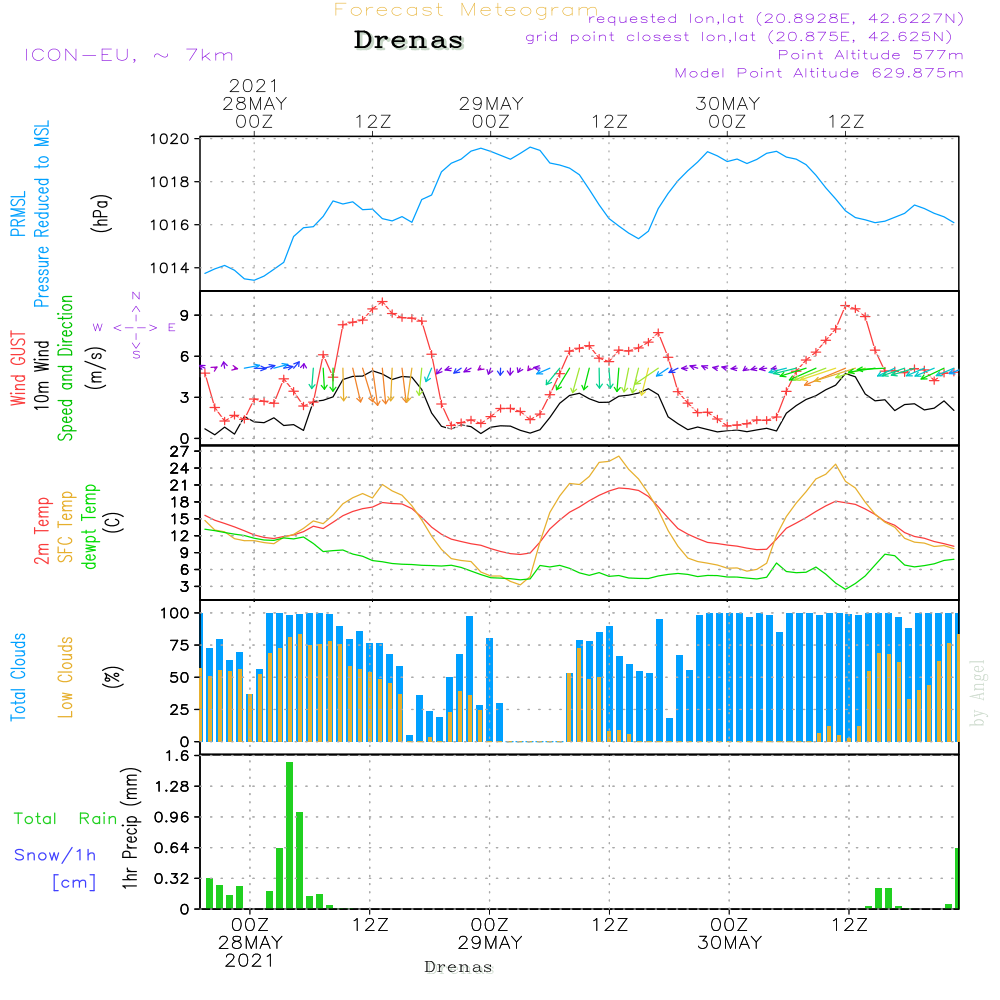Select the orange "SFC Temp" label

click(x=66, y=527)
